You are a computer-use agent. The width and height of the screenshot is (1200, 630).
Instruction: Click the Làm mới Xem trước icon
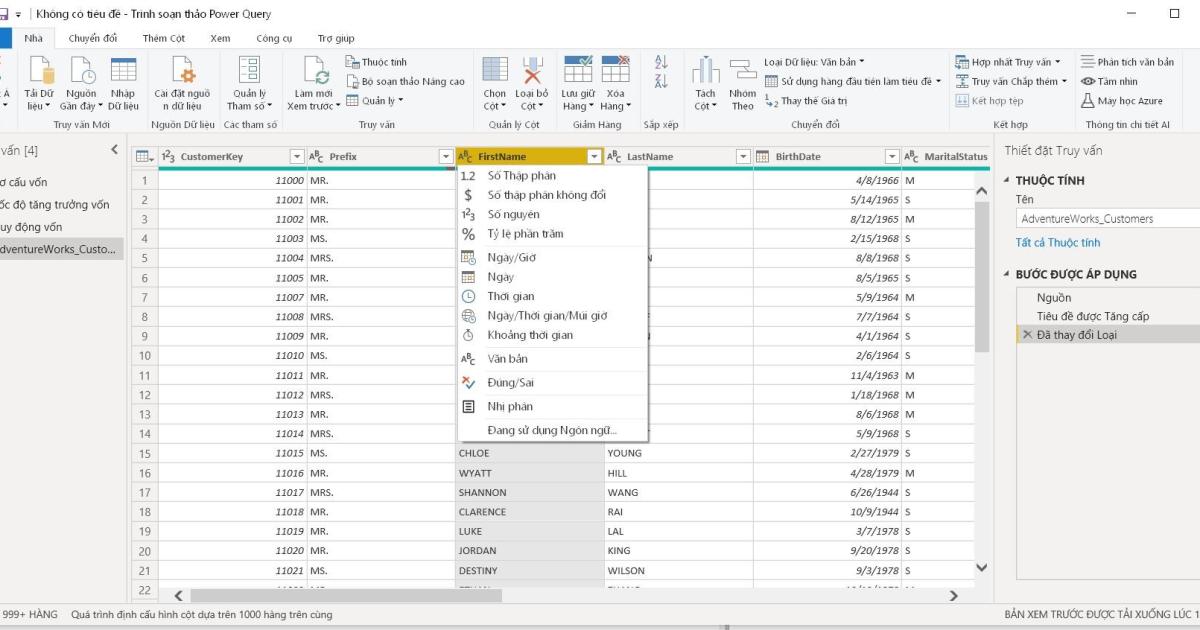[313, 72]
